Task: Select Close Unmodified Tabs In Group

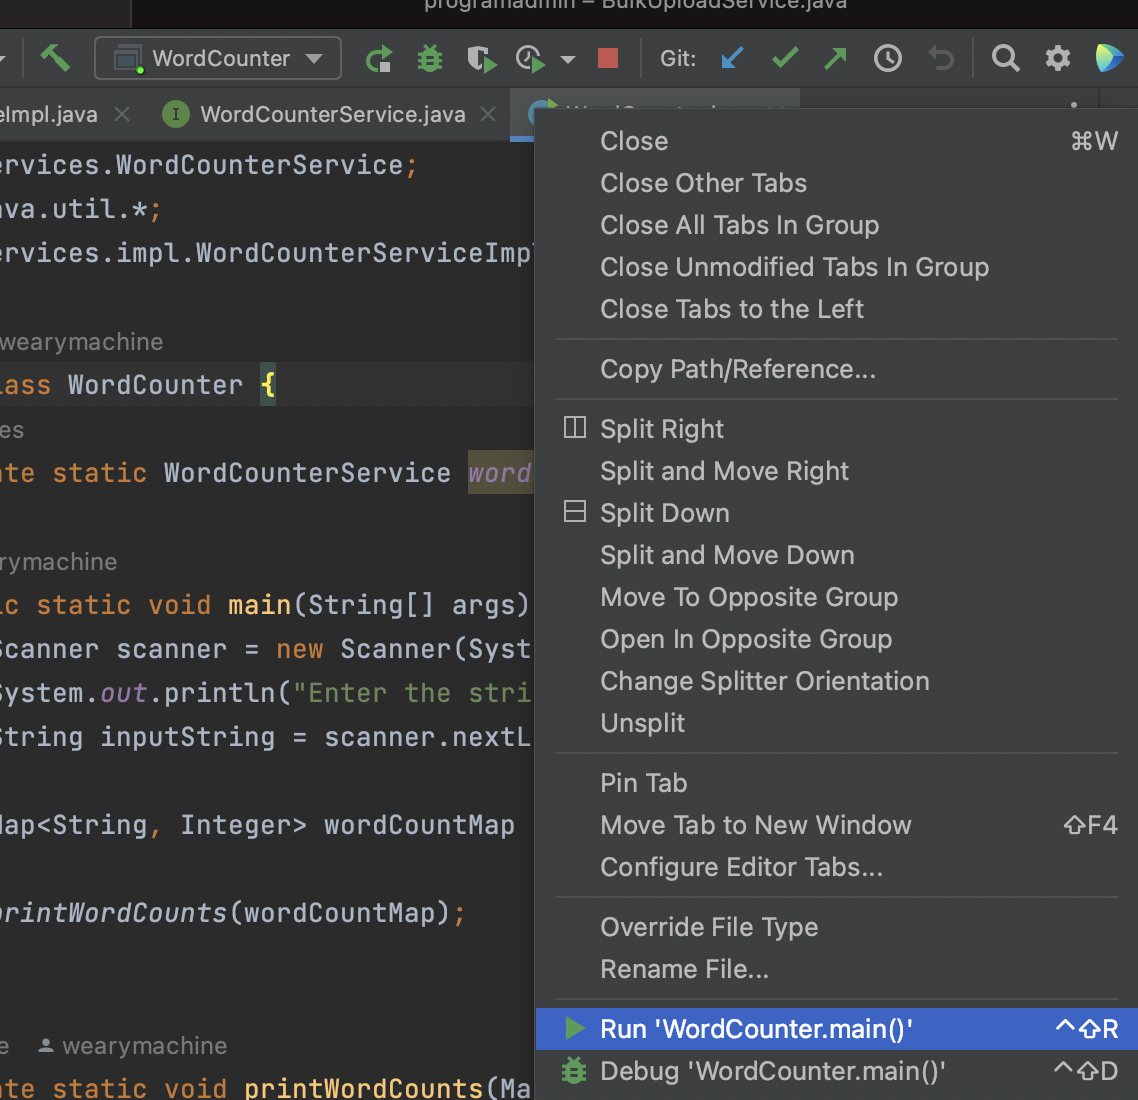Action: (837, 267)
